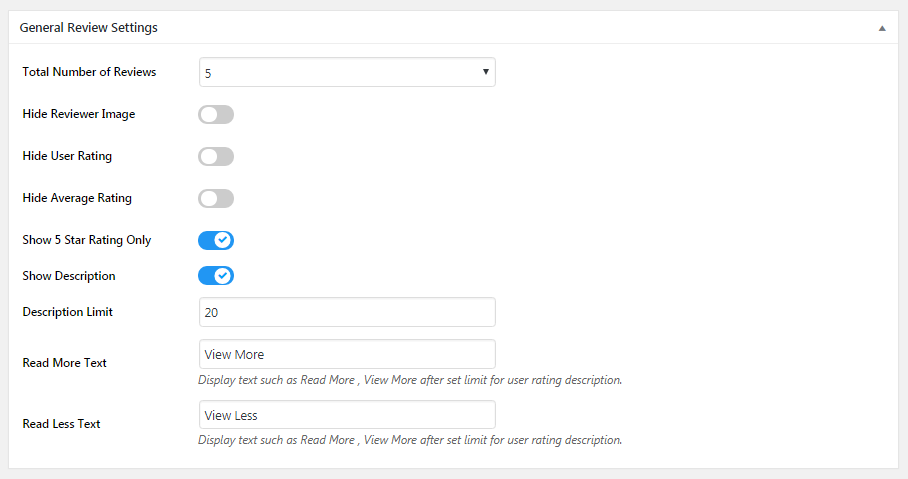This screenshot has height=479, width=908.
Task: Click the Read Less Text label
Action: [x=61, y=423]
